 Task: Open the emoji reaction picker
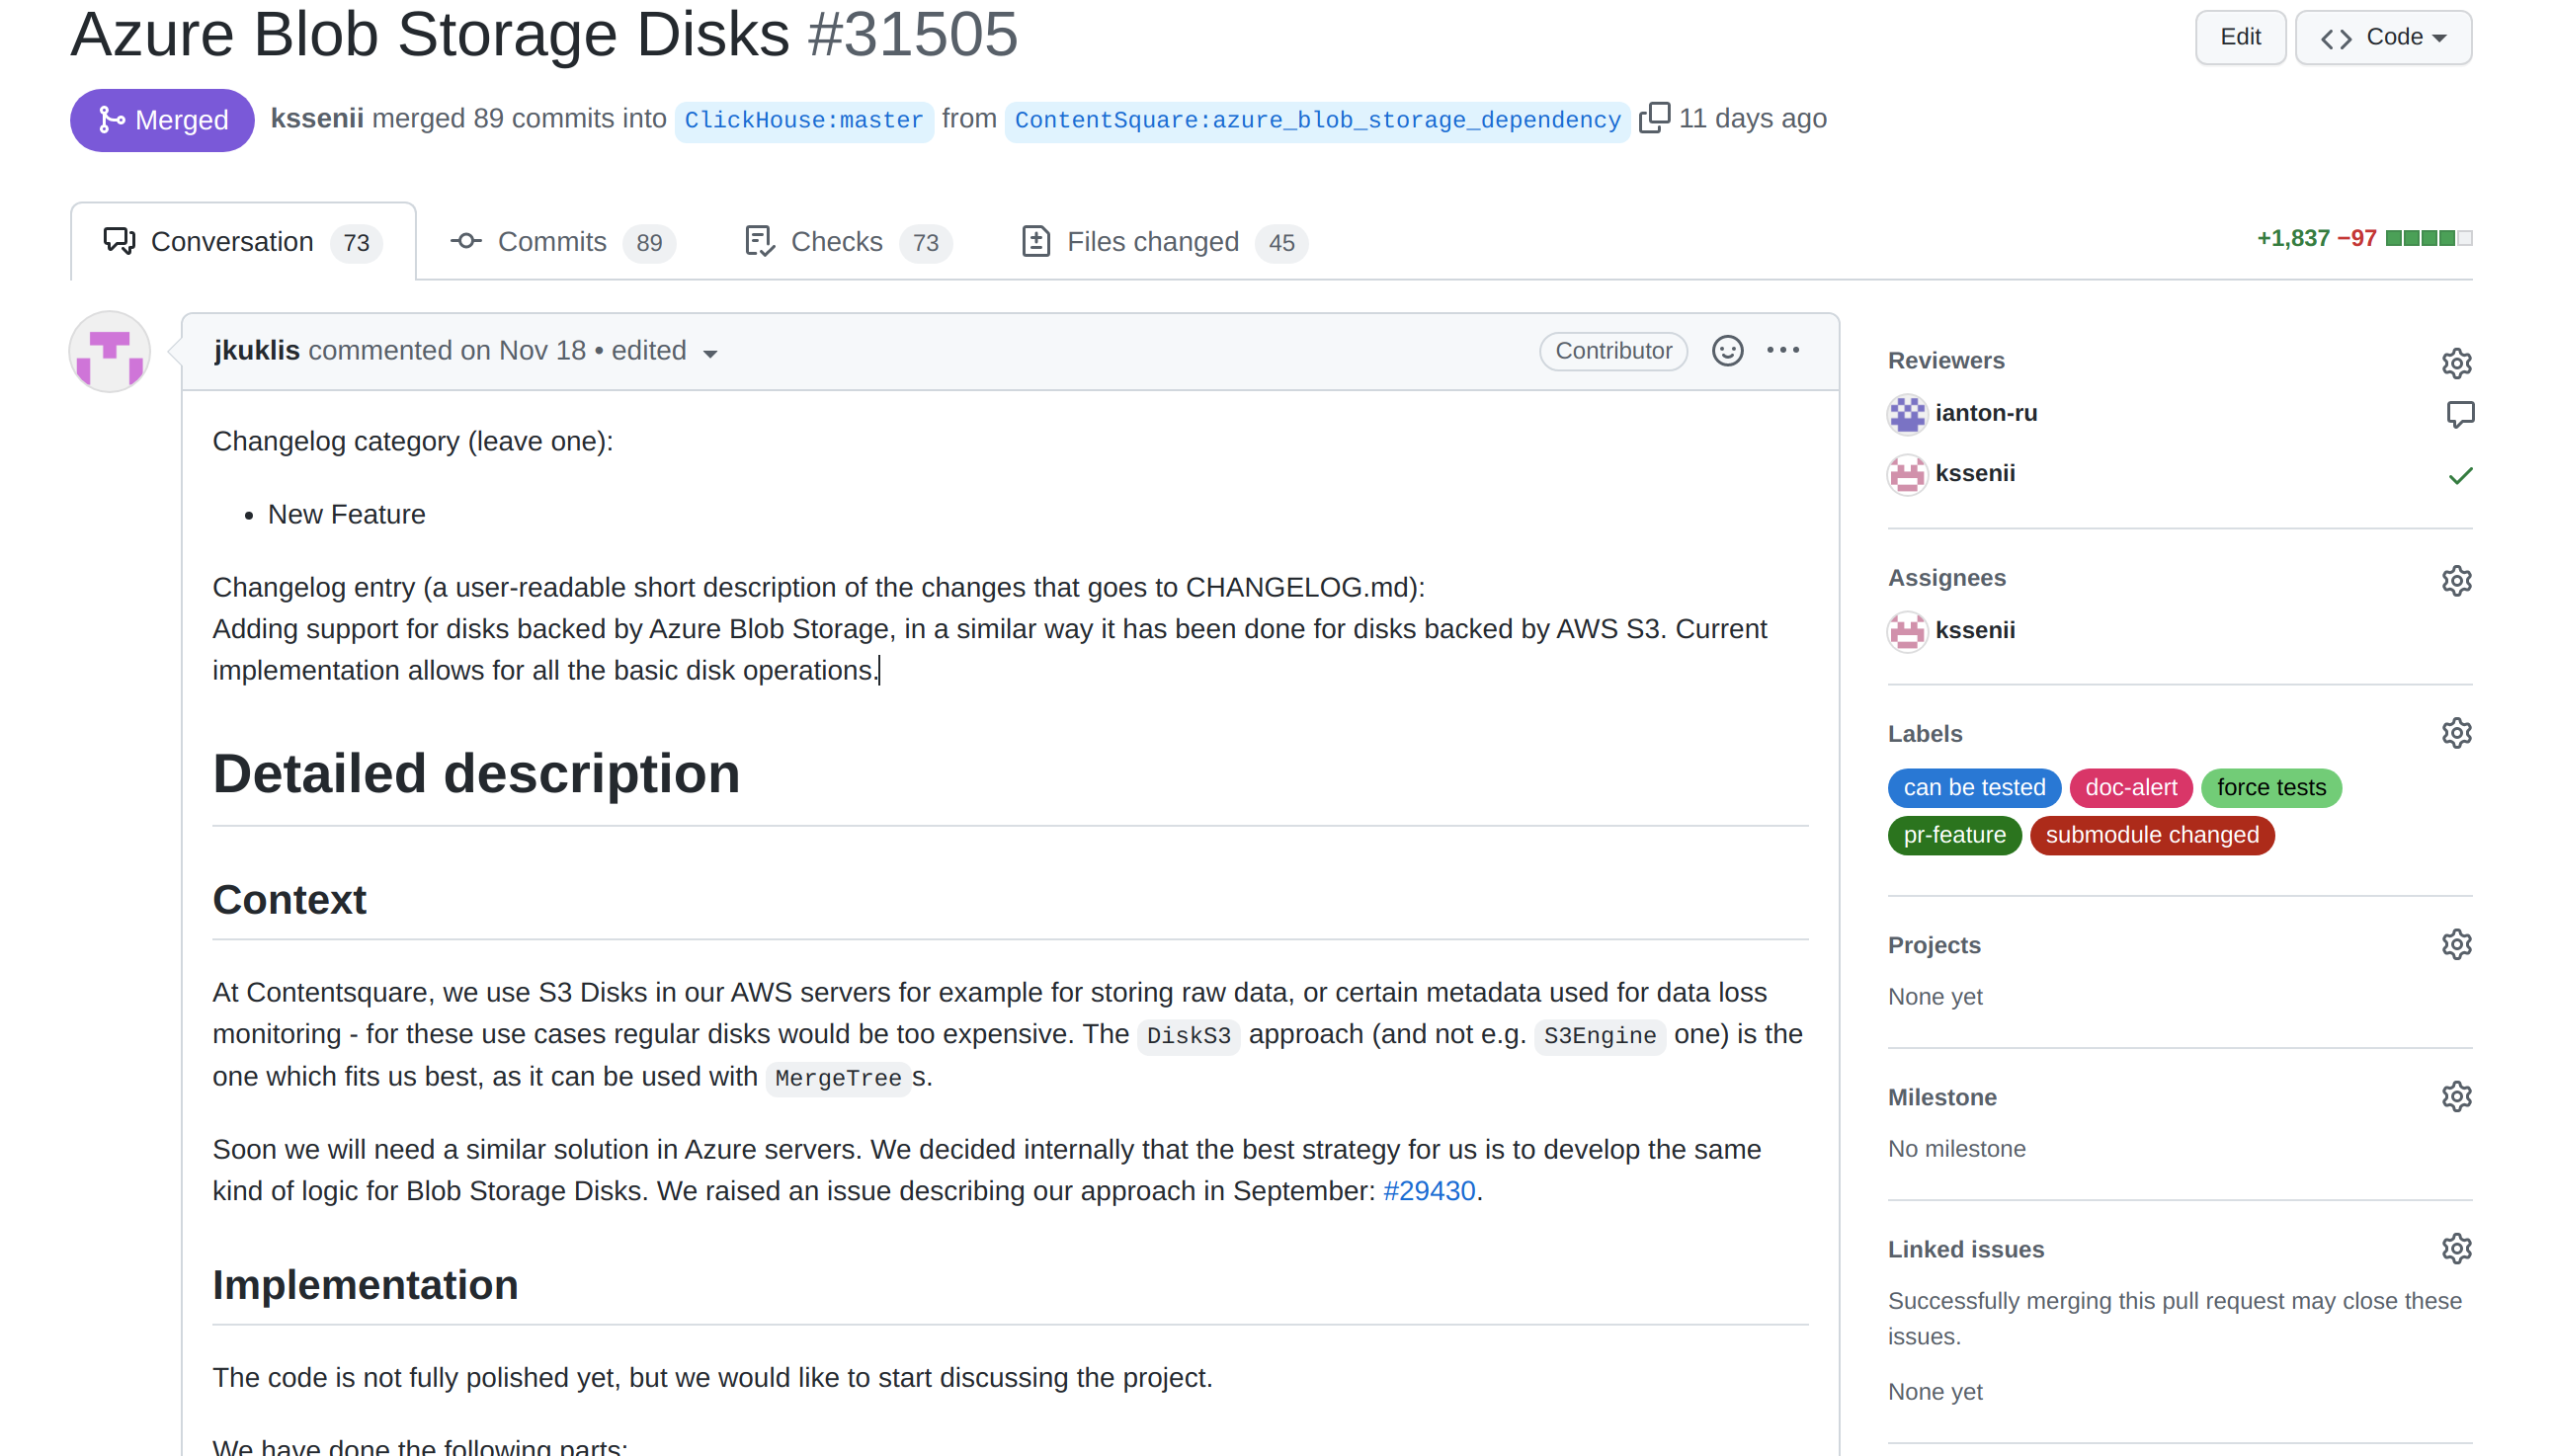click(1727, 350)
